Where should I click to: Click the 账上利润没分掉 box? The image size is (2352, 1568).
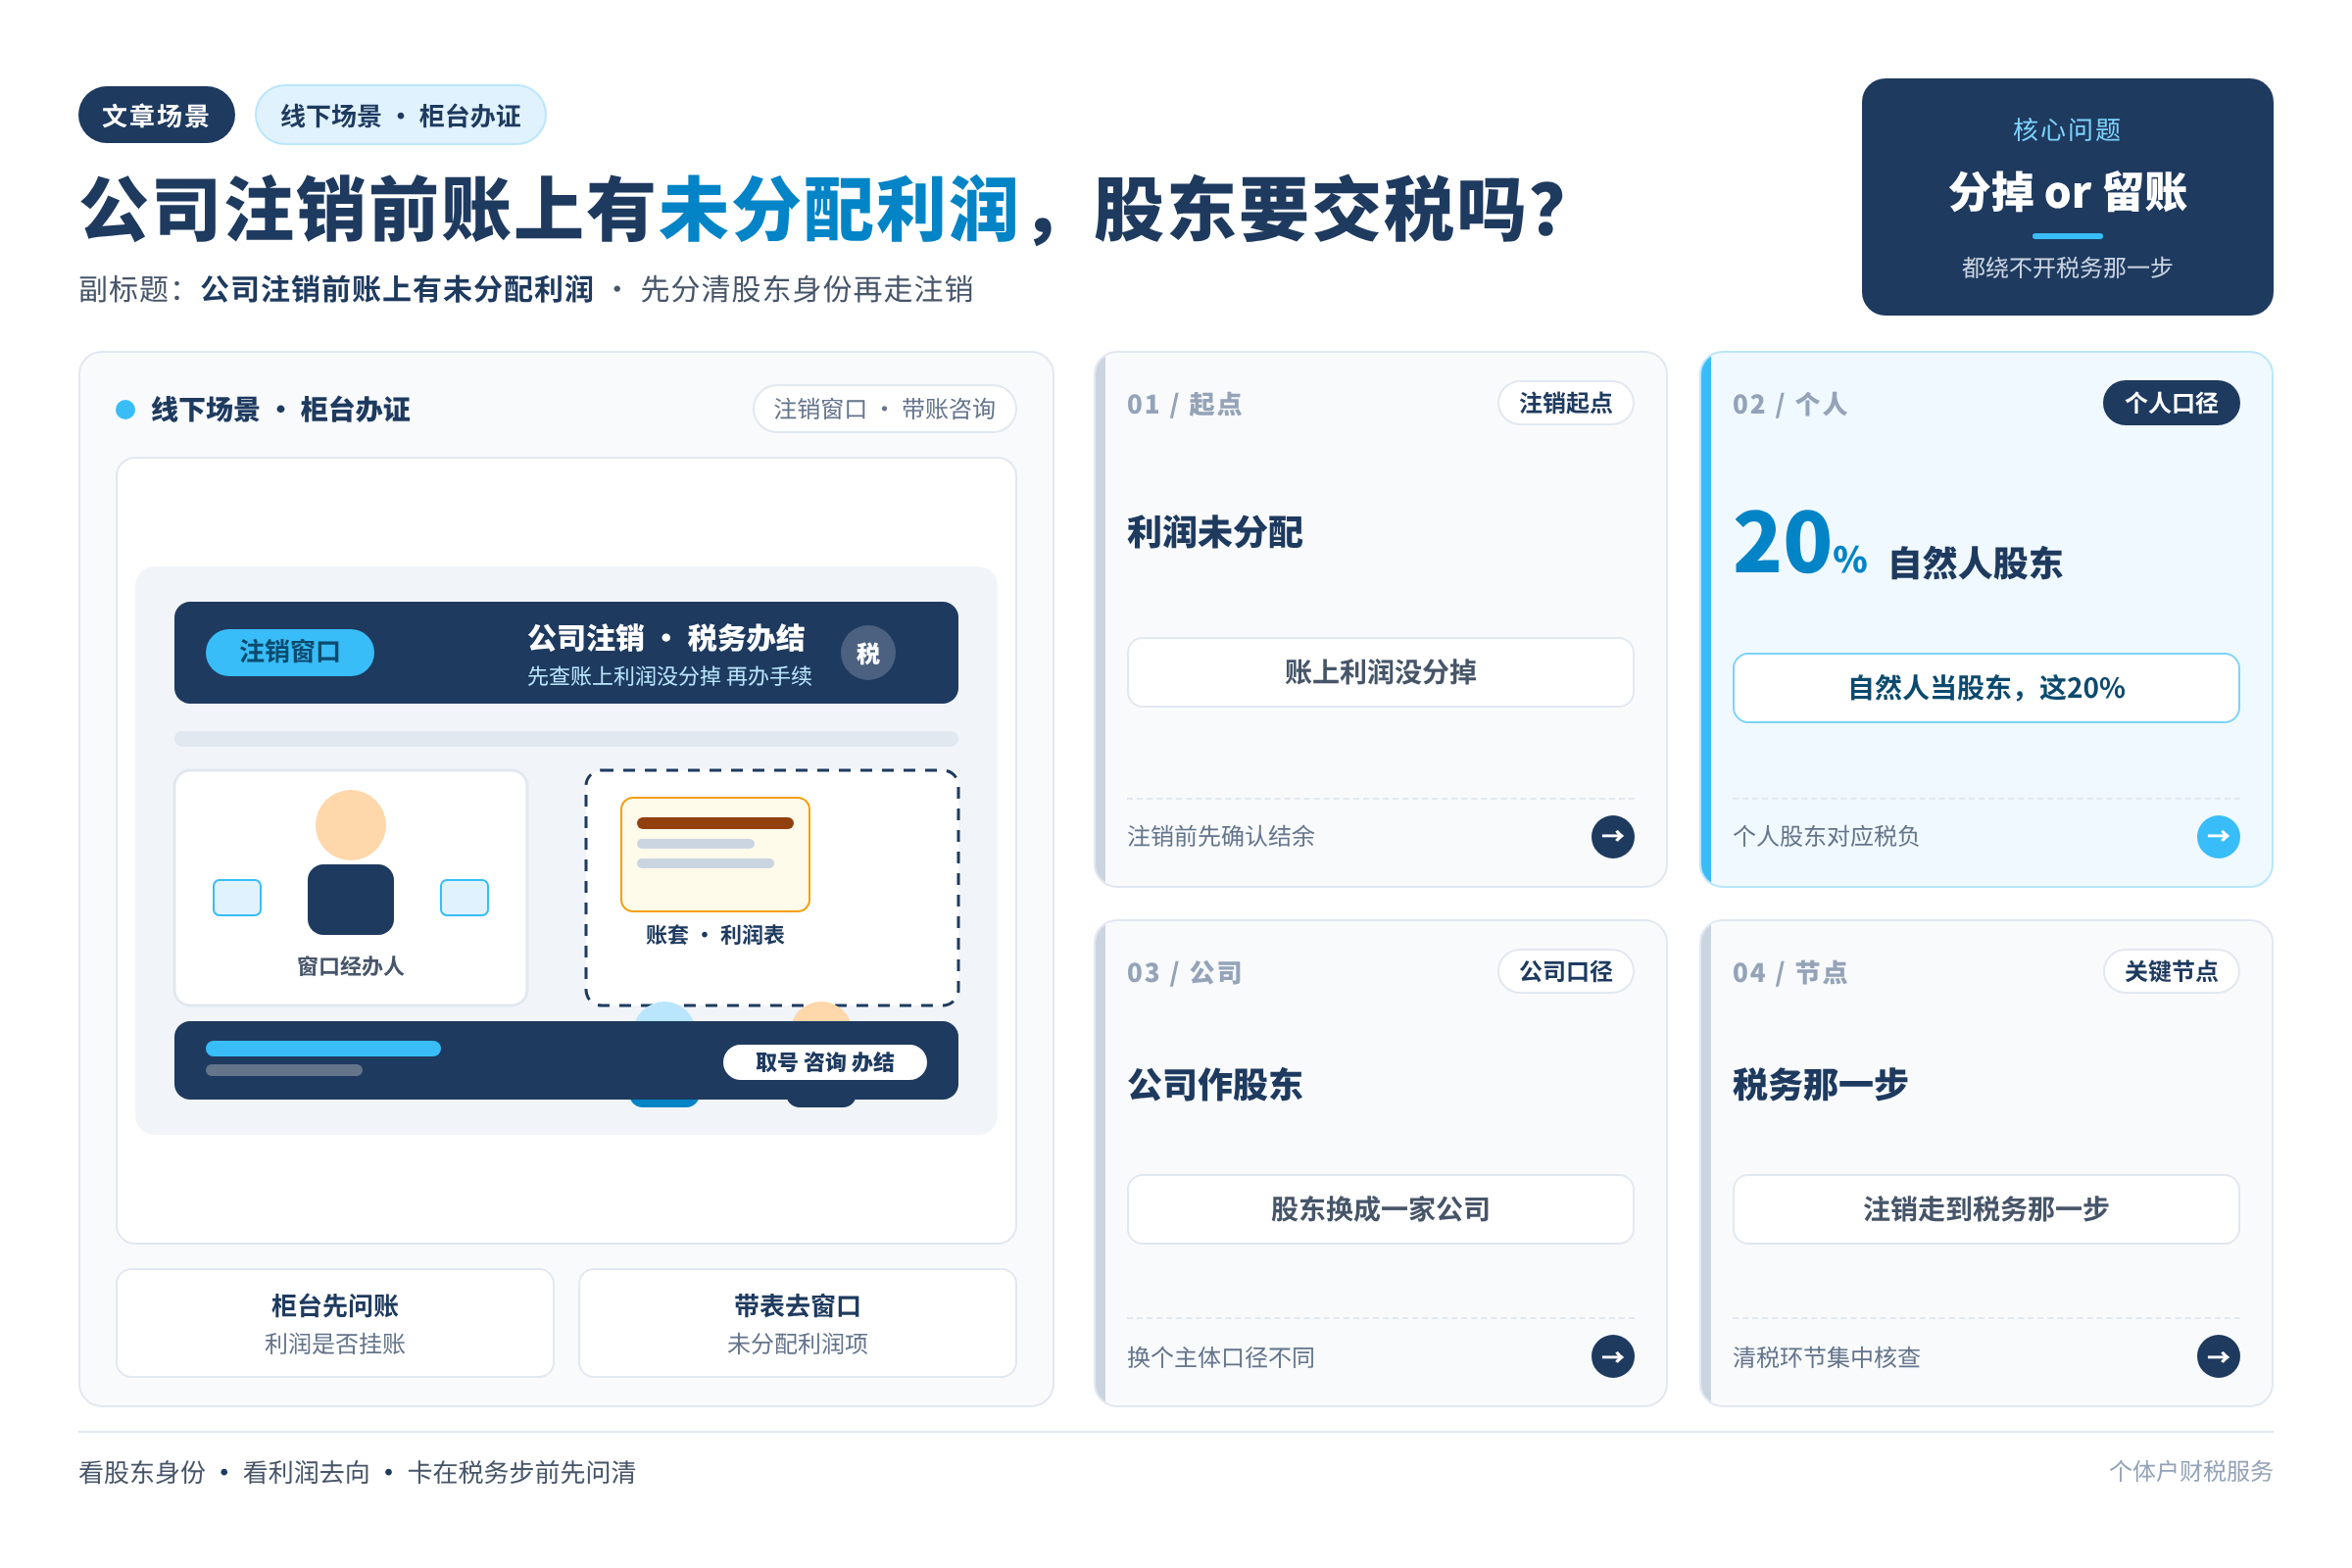click(1380, 672)
